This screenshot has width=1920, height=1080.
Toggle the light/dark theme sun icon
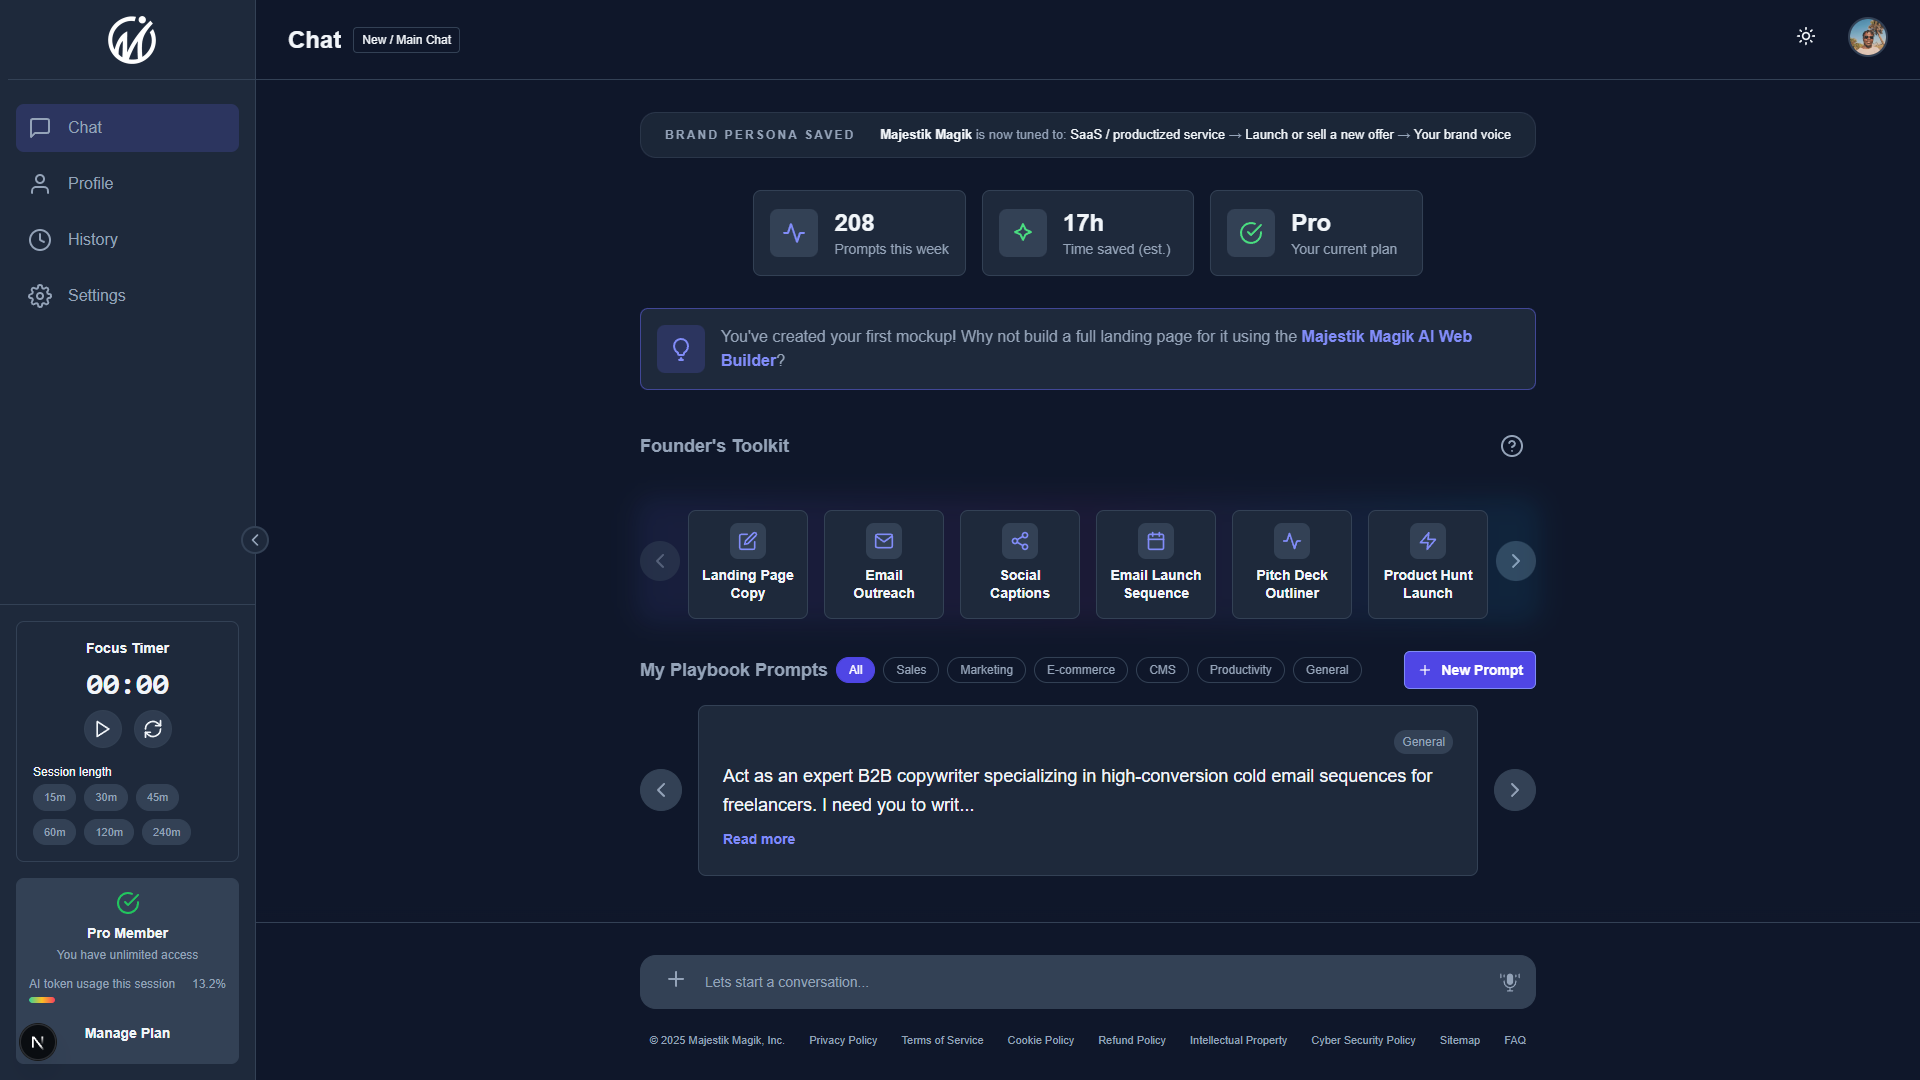[x=1805, y=37]
